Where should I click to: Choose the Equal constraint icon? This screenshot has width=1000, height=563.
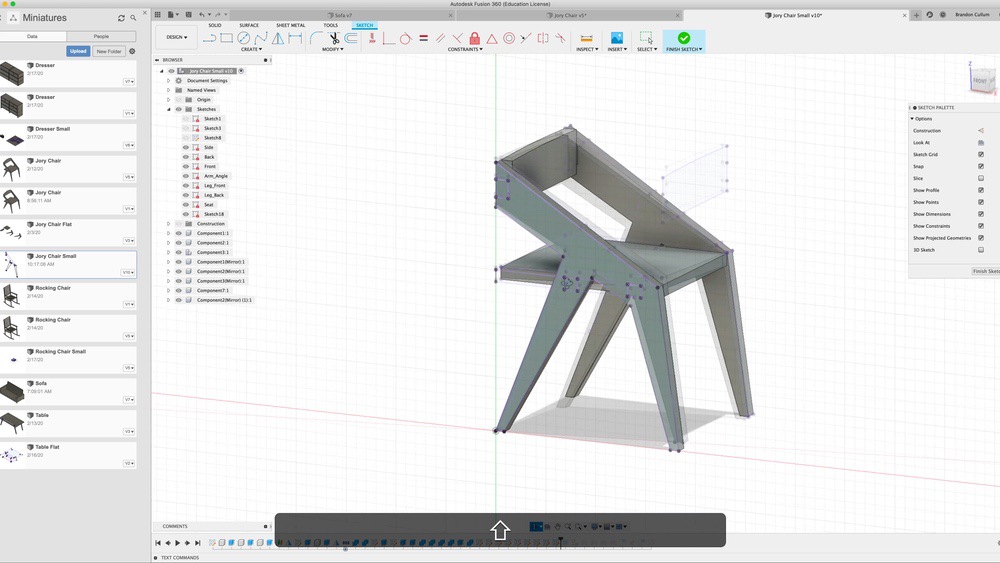(x=424, y=38)
